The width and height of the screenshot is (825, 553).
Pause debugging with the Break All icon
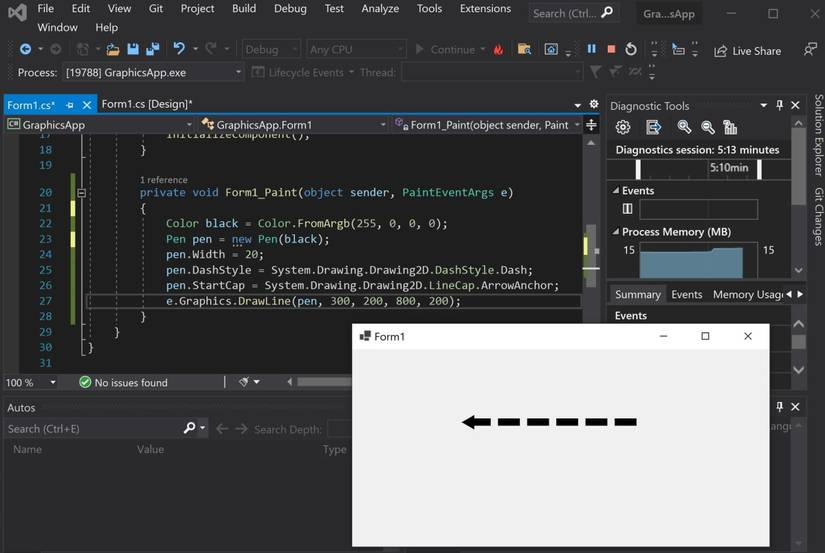592,49
